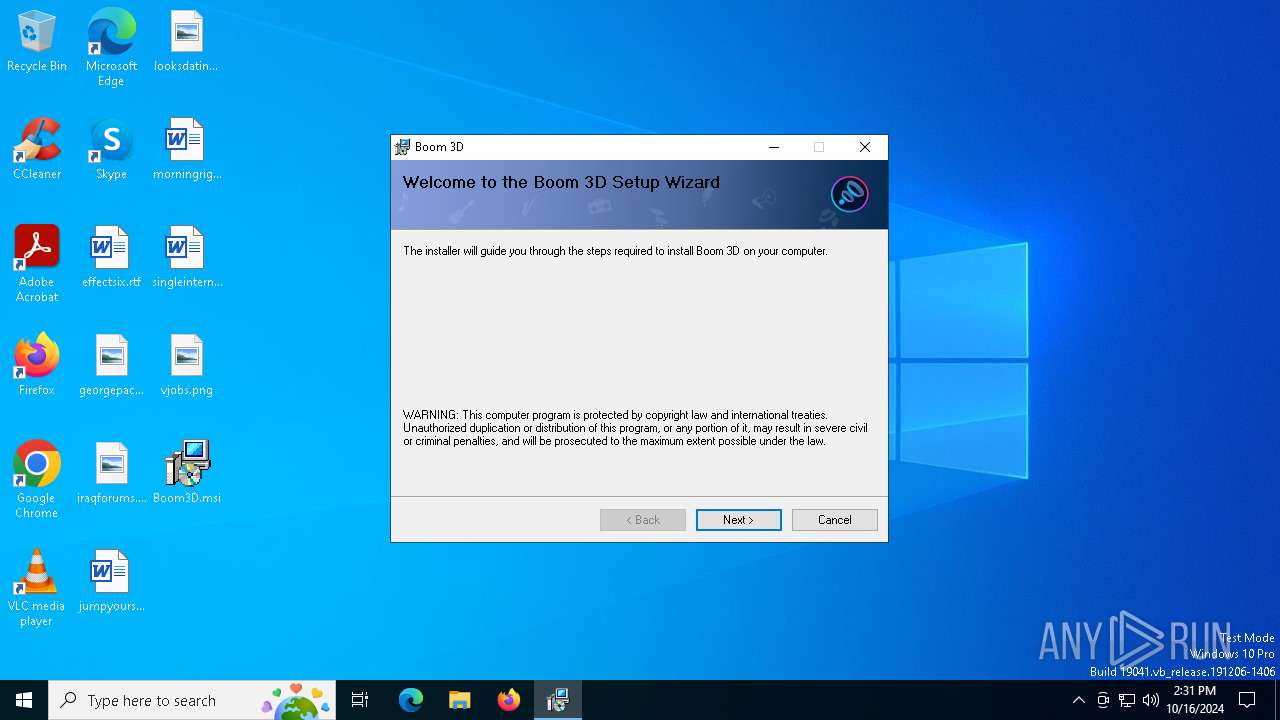Select the VLC media player shortcut
Viewport: 1280px width, 720px height.
(x=37, y=588)
